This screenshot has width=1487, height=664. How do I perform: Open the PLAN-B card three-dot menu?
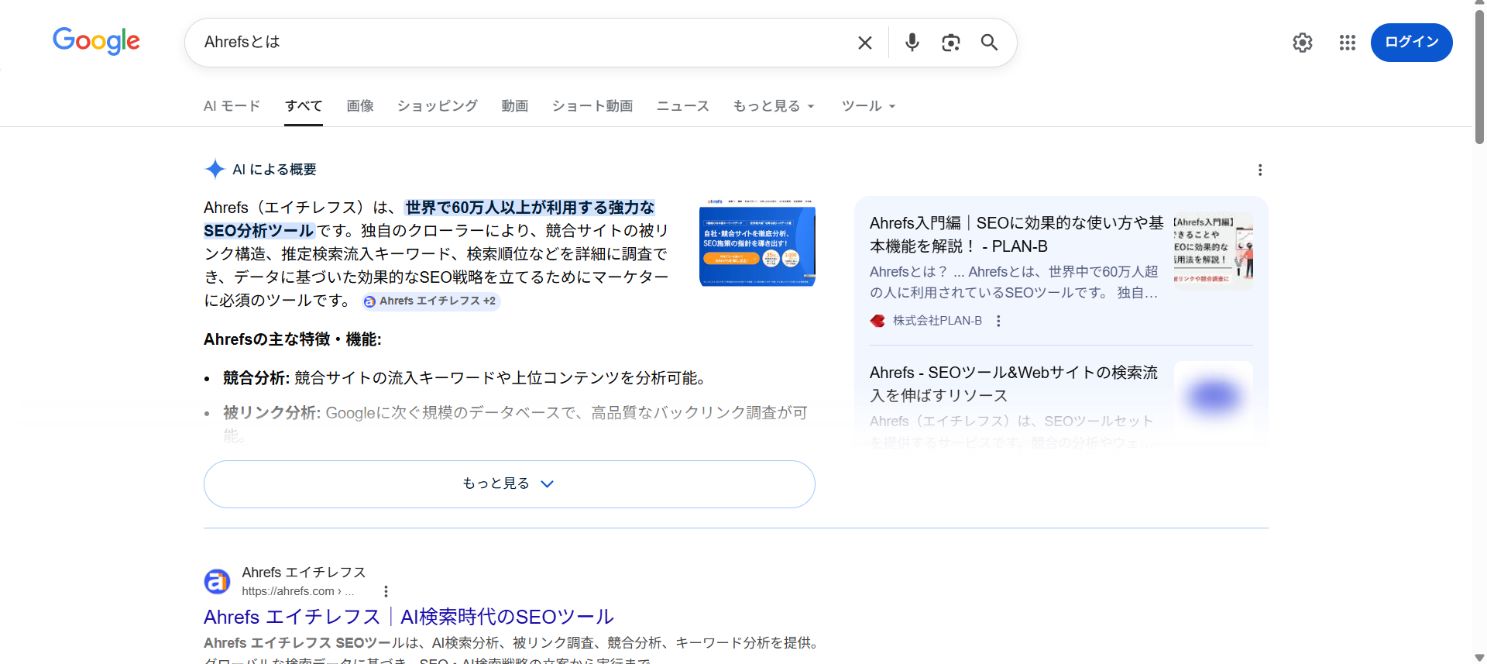[998, 320]
